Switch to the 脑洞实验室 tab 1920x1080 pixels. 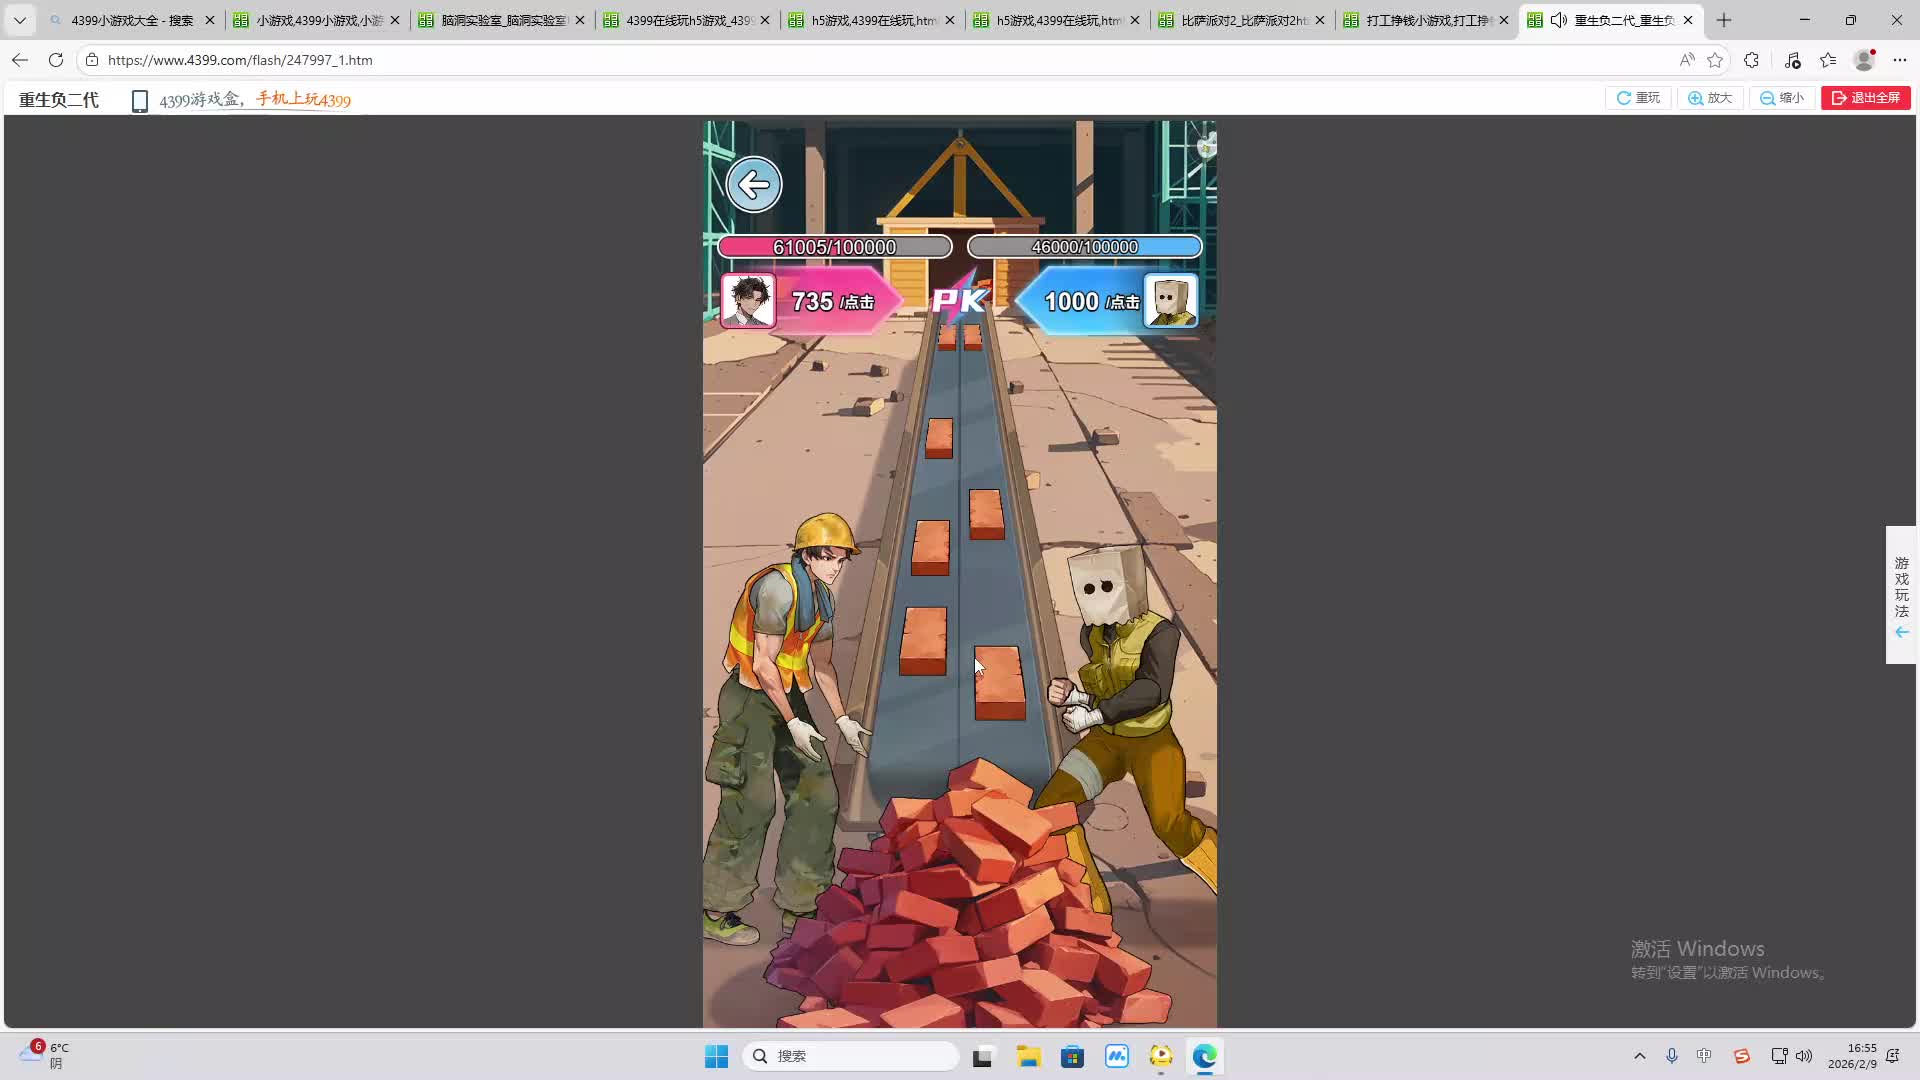click(503, 20)
